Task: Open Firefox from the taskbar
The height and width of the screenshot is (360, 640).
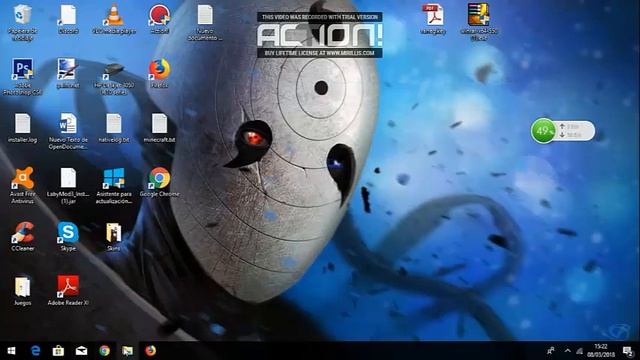Action: point(151,351)
